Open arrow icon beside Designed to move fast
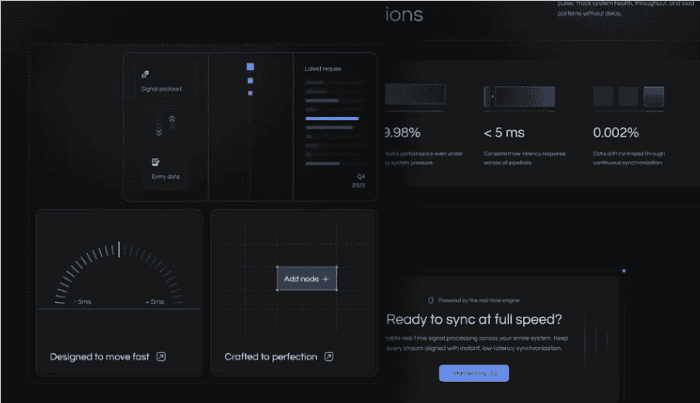Viewport: 700px width, 403px height. [161, 357]
